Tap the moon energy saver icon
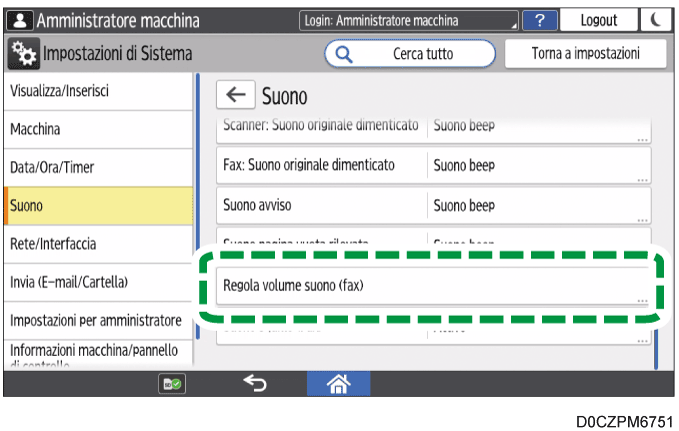 click(x=654, y=20)
